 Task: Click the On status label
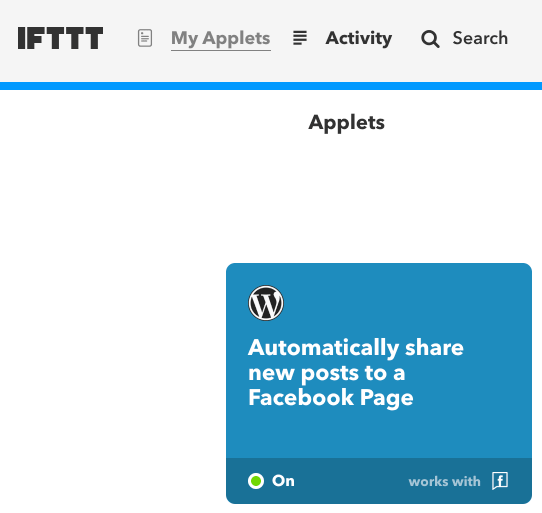click(x=283, y=481)
